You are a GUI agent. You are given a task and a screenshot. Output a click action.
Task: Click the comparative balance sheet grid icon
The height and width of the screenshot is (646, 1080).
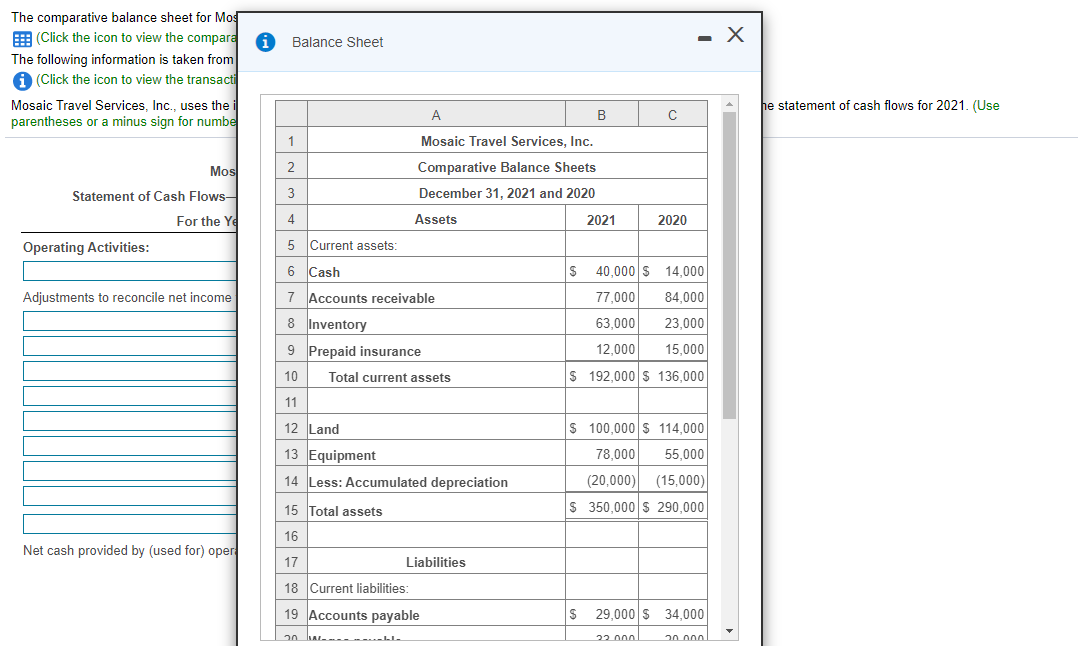[x=22, y=39]
